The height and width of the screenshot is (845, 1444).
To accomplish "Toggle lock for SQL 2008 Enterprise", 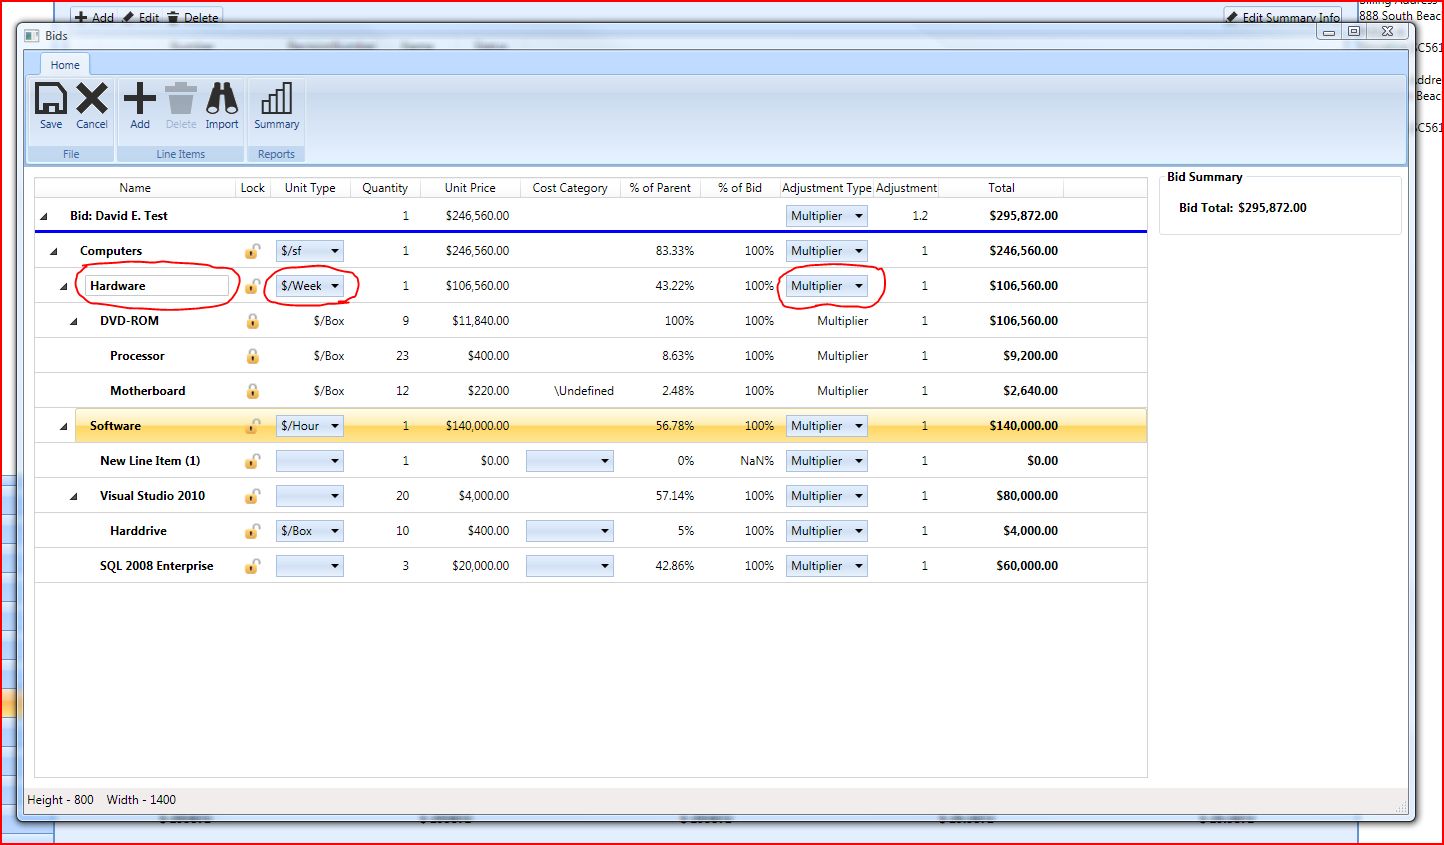I will point(253,566).
